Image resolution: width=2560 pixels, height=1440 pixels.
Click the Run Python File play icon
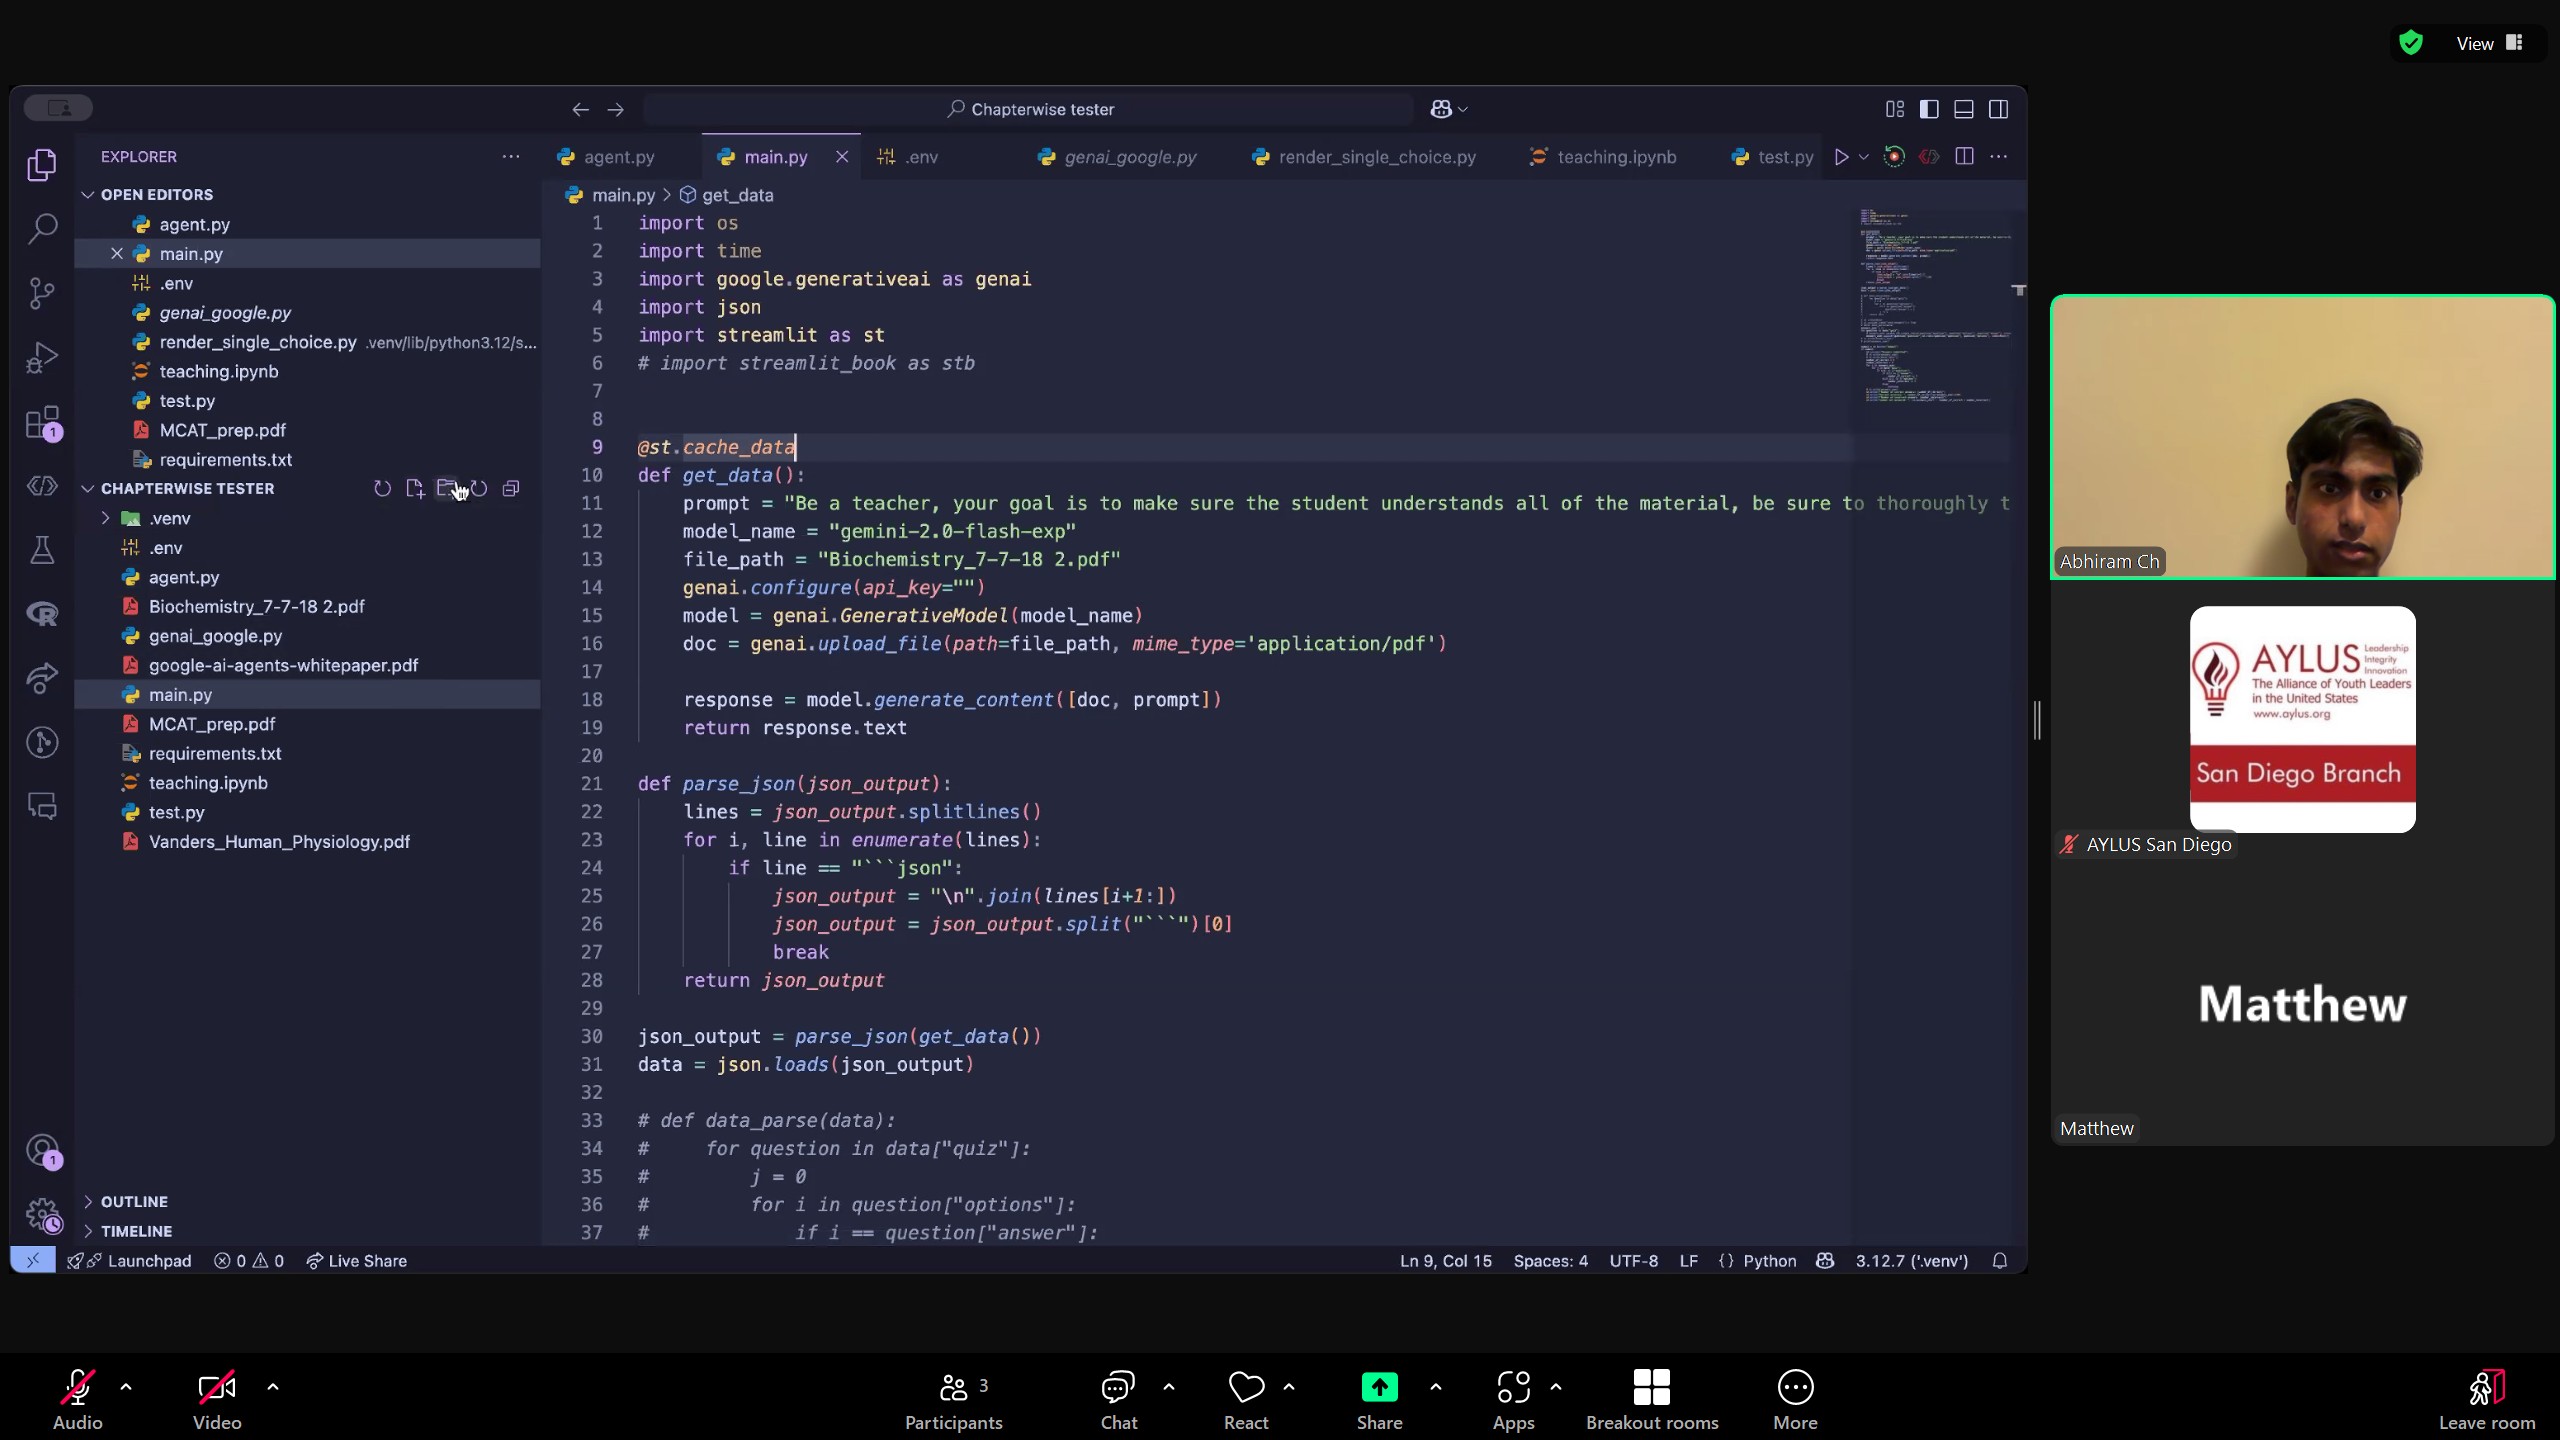[x=1840, y=157]
